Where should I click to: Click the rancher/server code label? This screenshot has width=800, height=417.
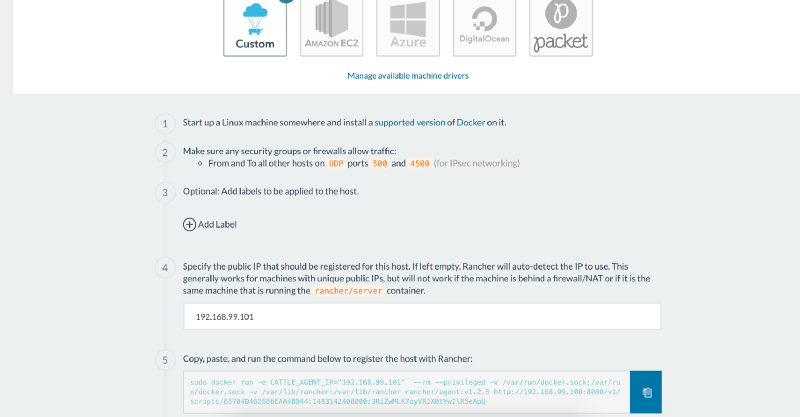(348, 291)
